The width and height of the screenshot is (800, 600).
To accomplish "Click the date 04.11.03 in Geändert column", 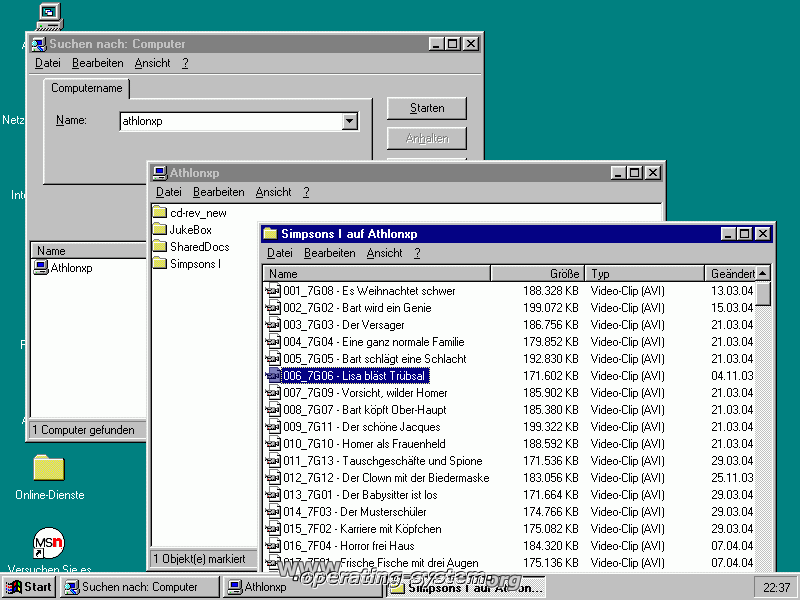I will (x=732, y=376).
